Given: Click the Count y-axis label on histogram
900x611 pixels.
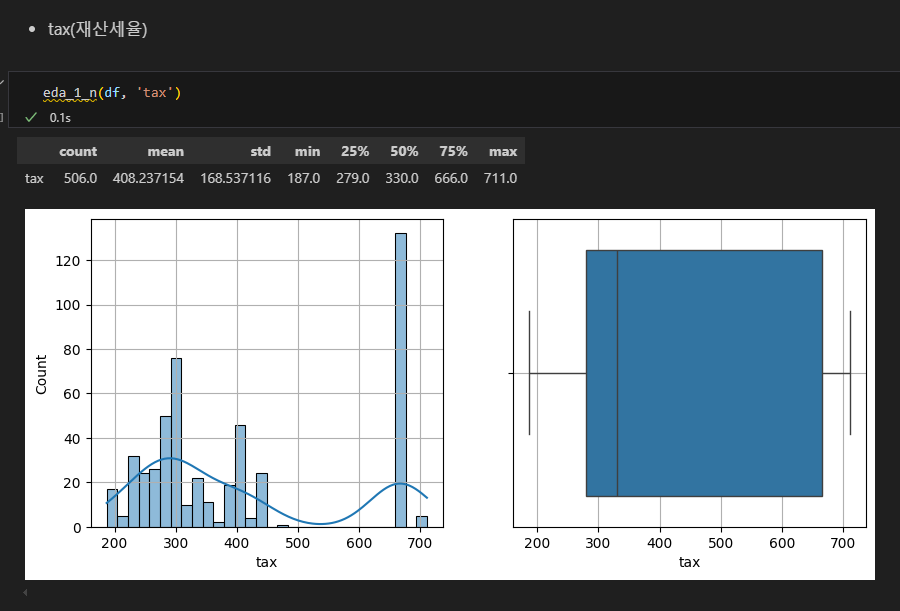Looking at the screenshot, I should click(41, 374).
